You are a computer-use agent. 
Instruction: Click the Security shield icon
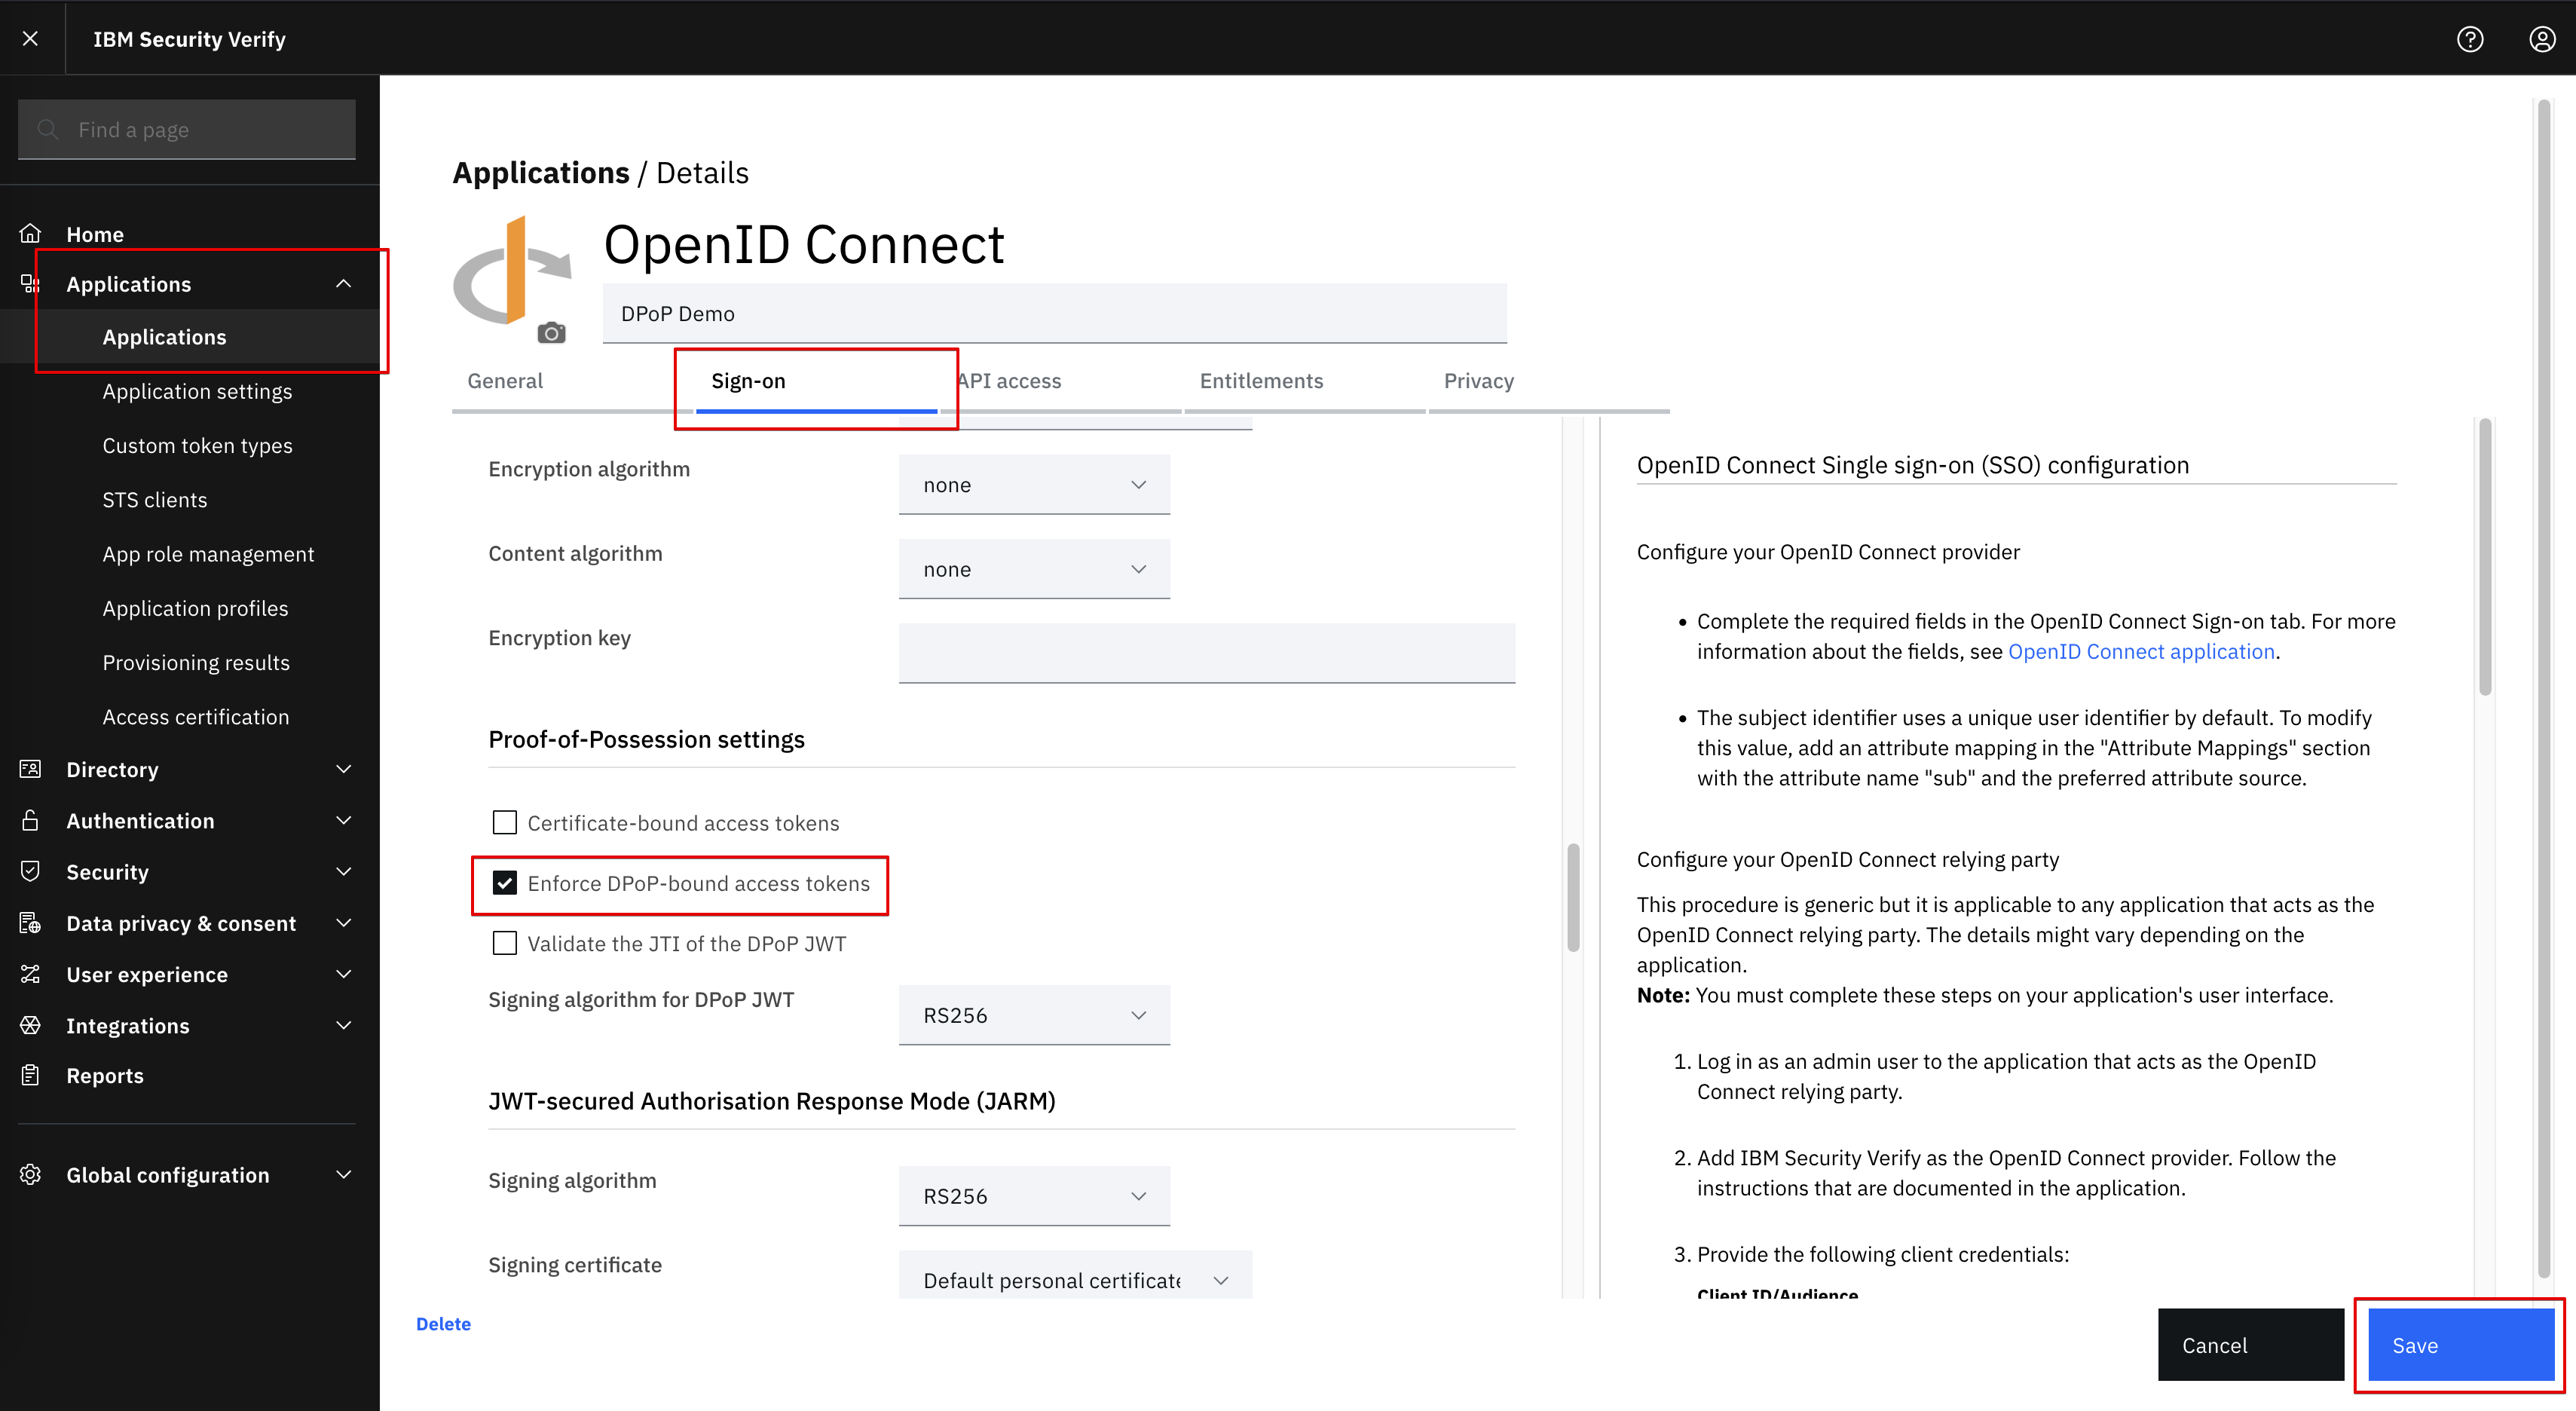30,871
